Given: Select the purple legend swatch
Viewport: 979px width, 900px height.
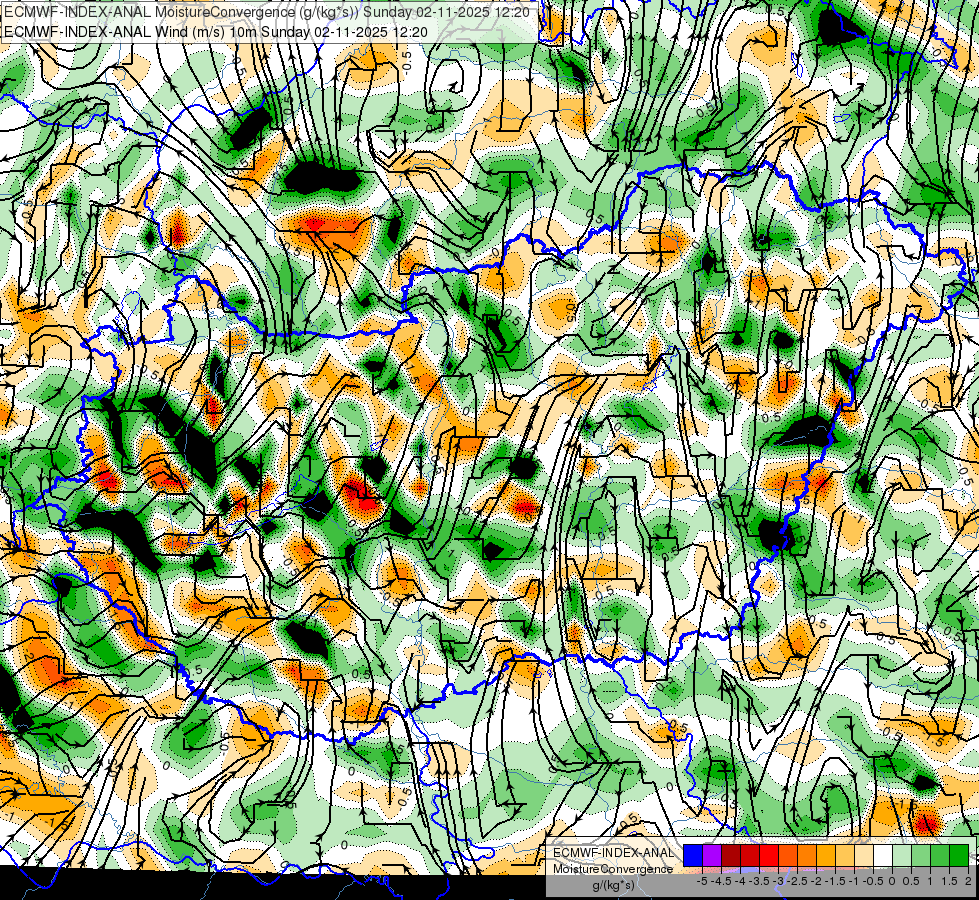Looking at the screenshot, I should [x=712, y=856].
